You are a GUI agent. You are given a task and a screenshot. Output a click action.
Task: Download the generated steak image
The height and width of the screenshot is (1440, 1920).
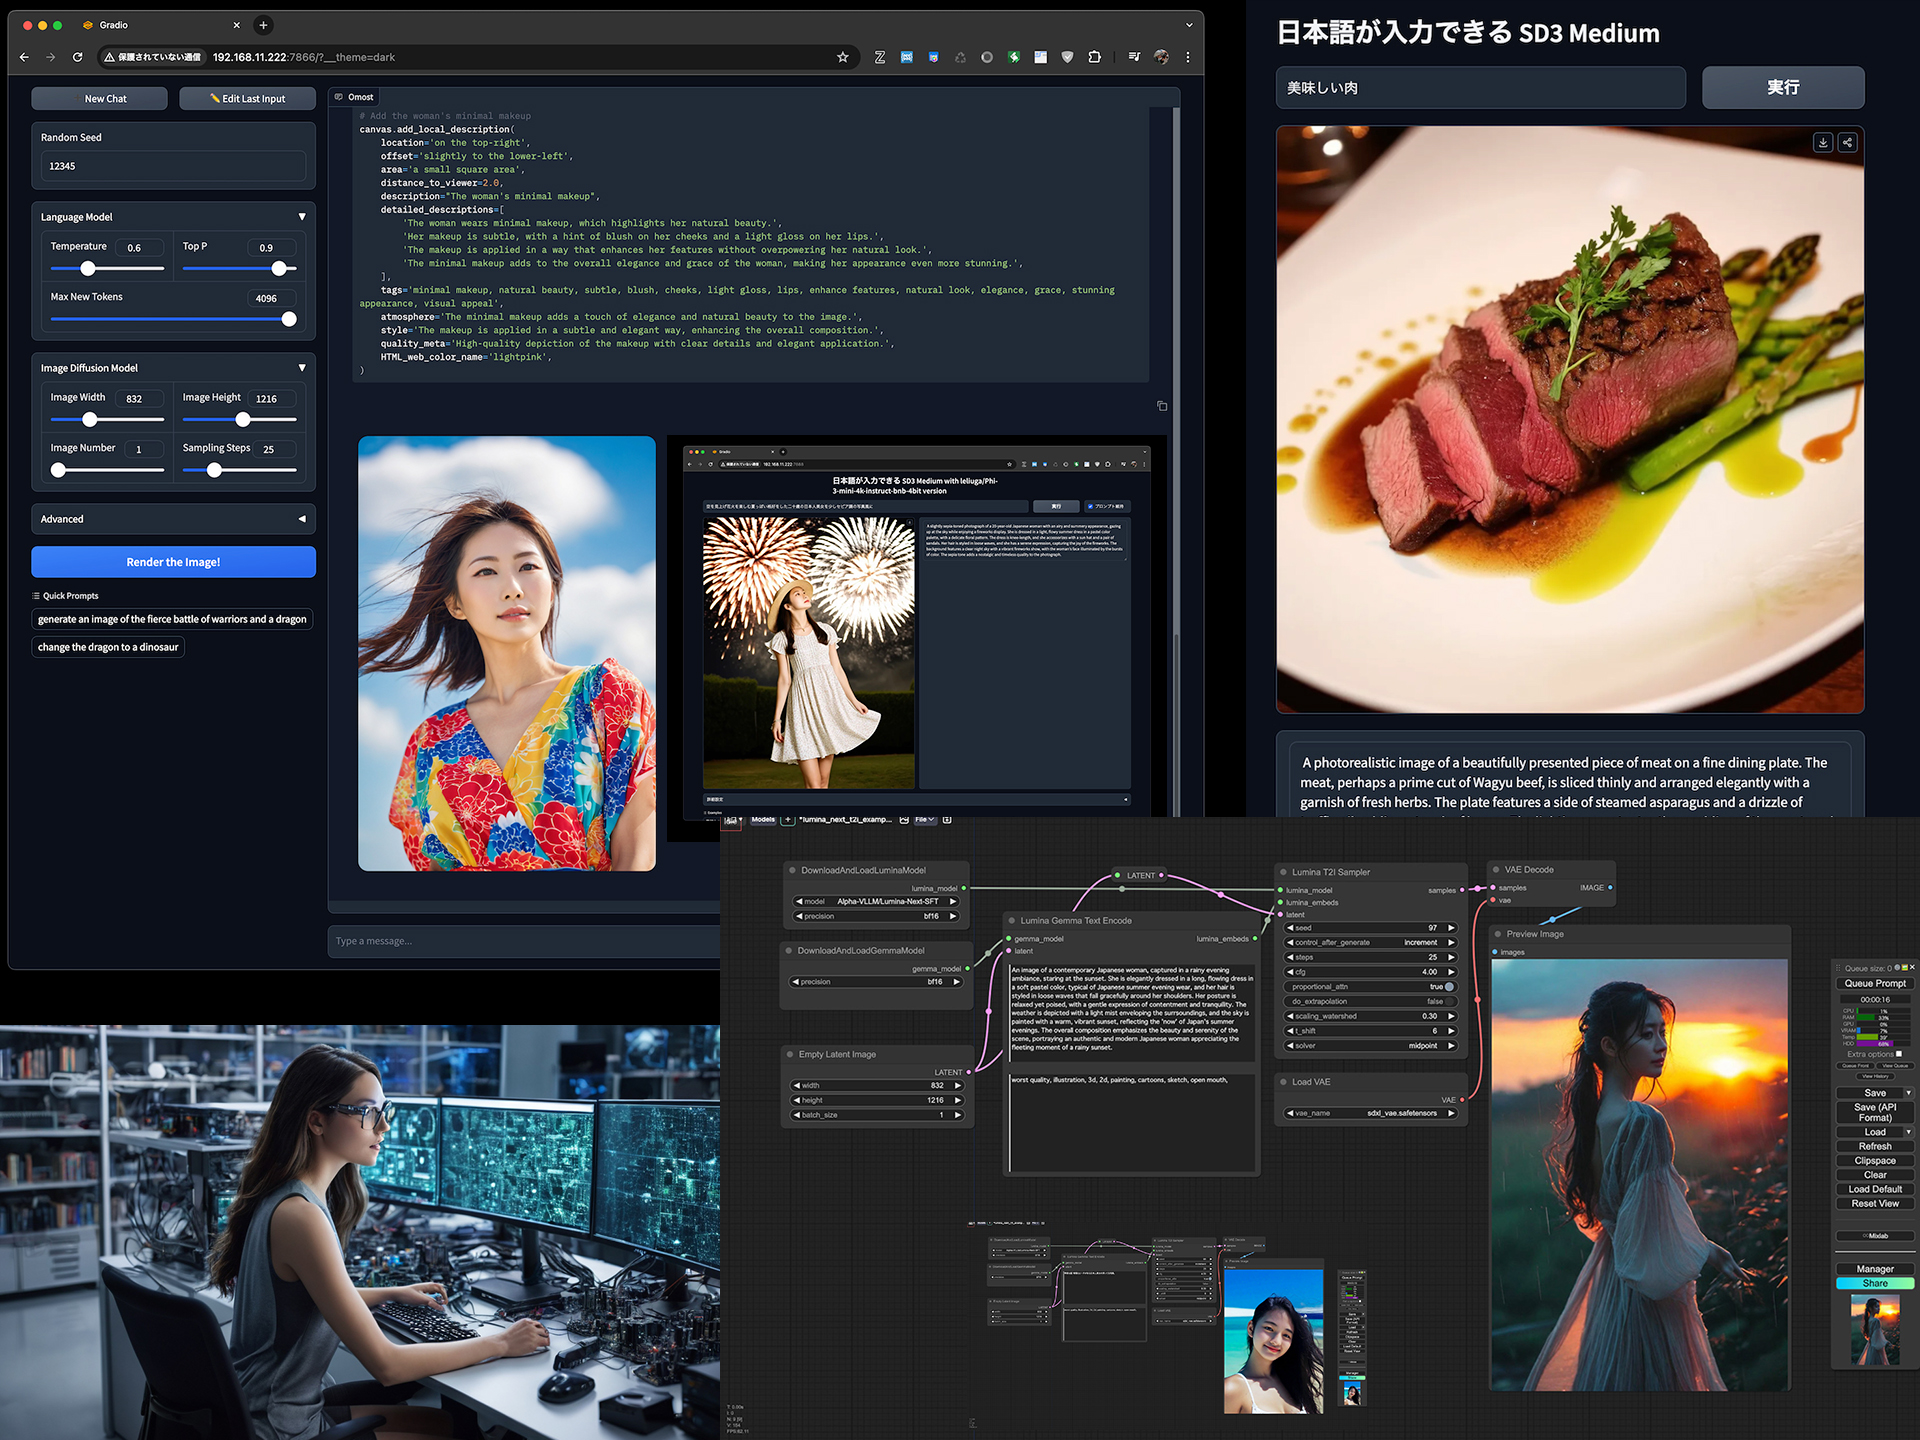point(1823,143)
